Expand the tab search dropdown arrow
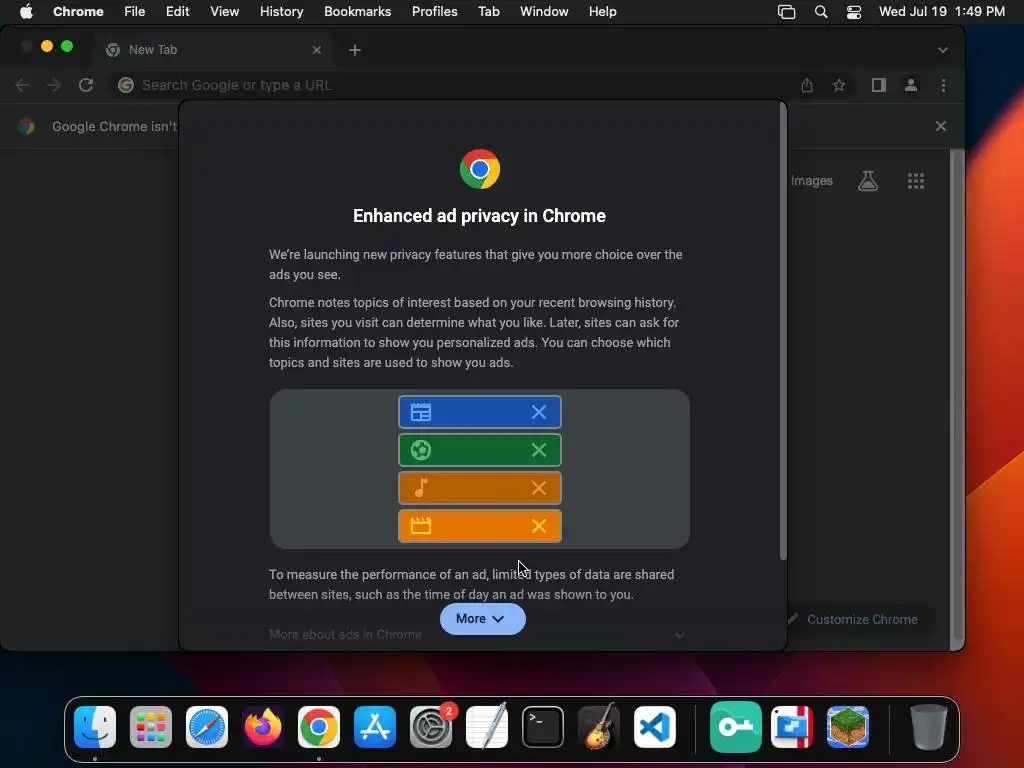 (942, 50)
